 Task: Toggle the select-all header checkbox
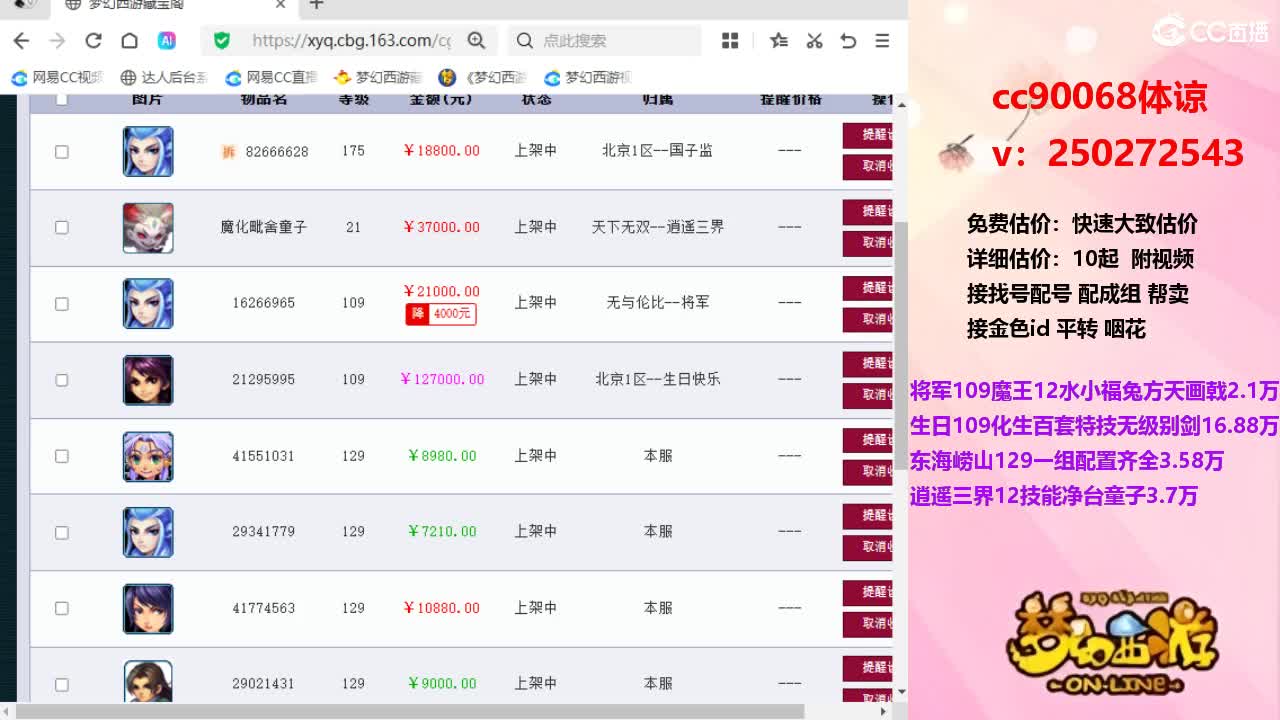(61, 99)
